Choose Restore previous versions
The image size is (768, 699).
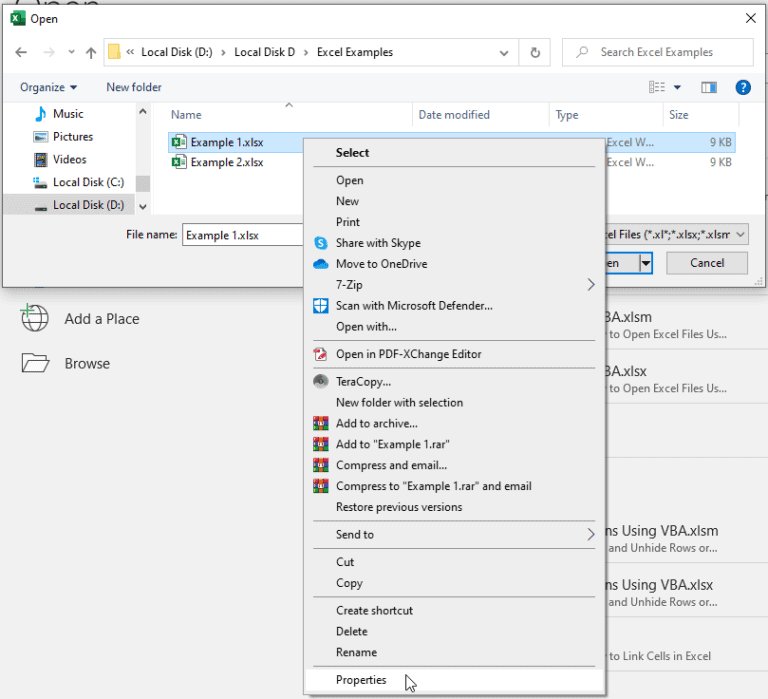[399, 507]
